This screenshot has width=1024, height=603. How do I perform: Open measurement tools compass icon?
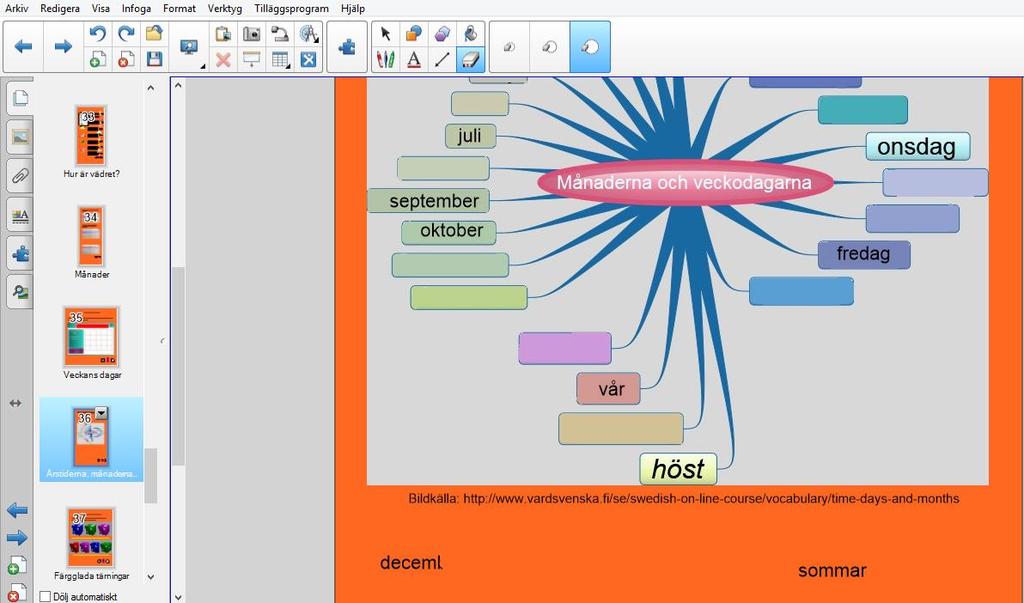pos(308,34)
